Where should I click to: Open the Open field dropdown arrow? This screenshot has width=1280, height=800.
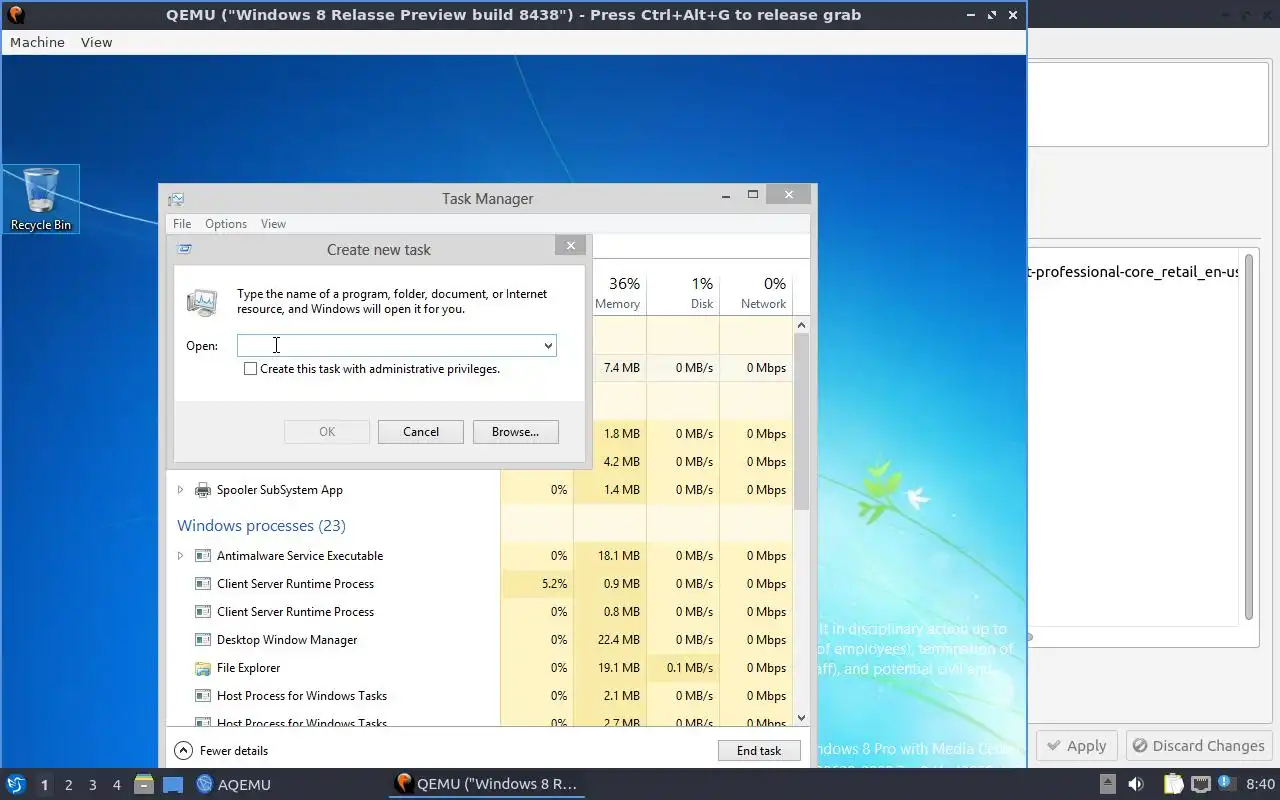coord(548,346)
